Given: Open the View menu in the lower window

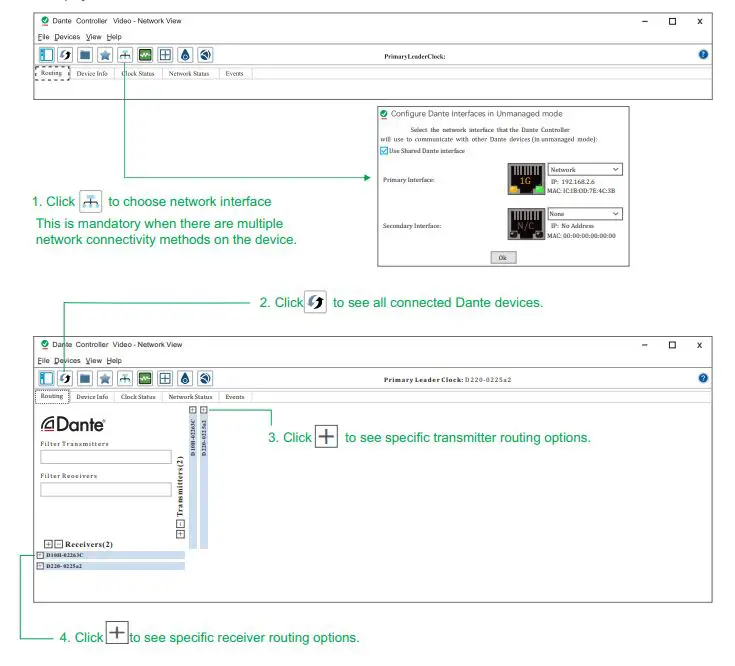Looking at the screenshot, I should click(93, 360).
